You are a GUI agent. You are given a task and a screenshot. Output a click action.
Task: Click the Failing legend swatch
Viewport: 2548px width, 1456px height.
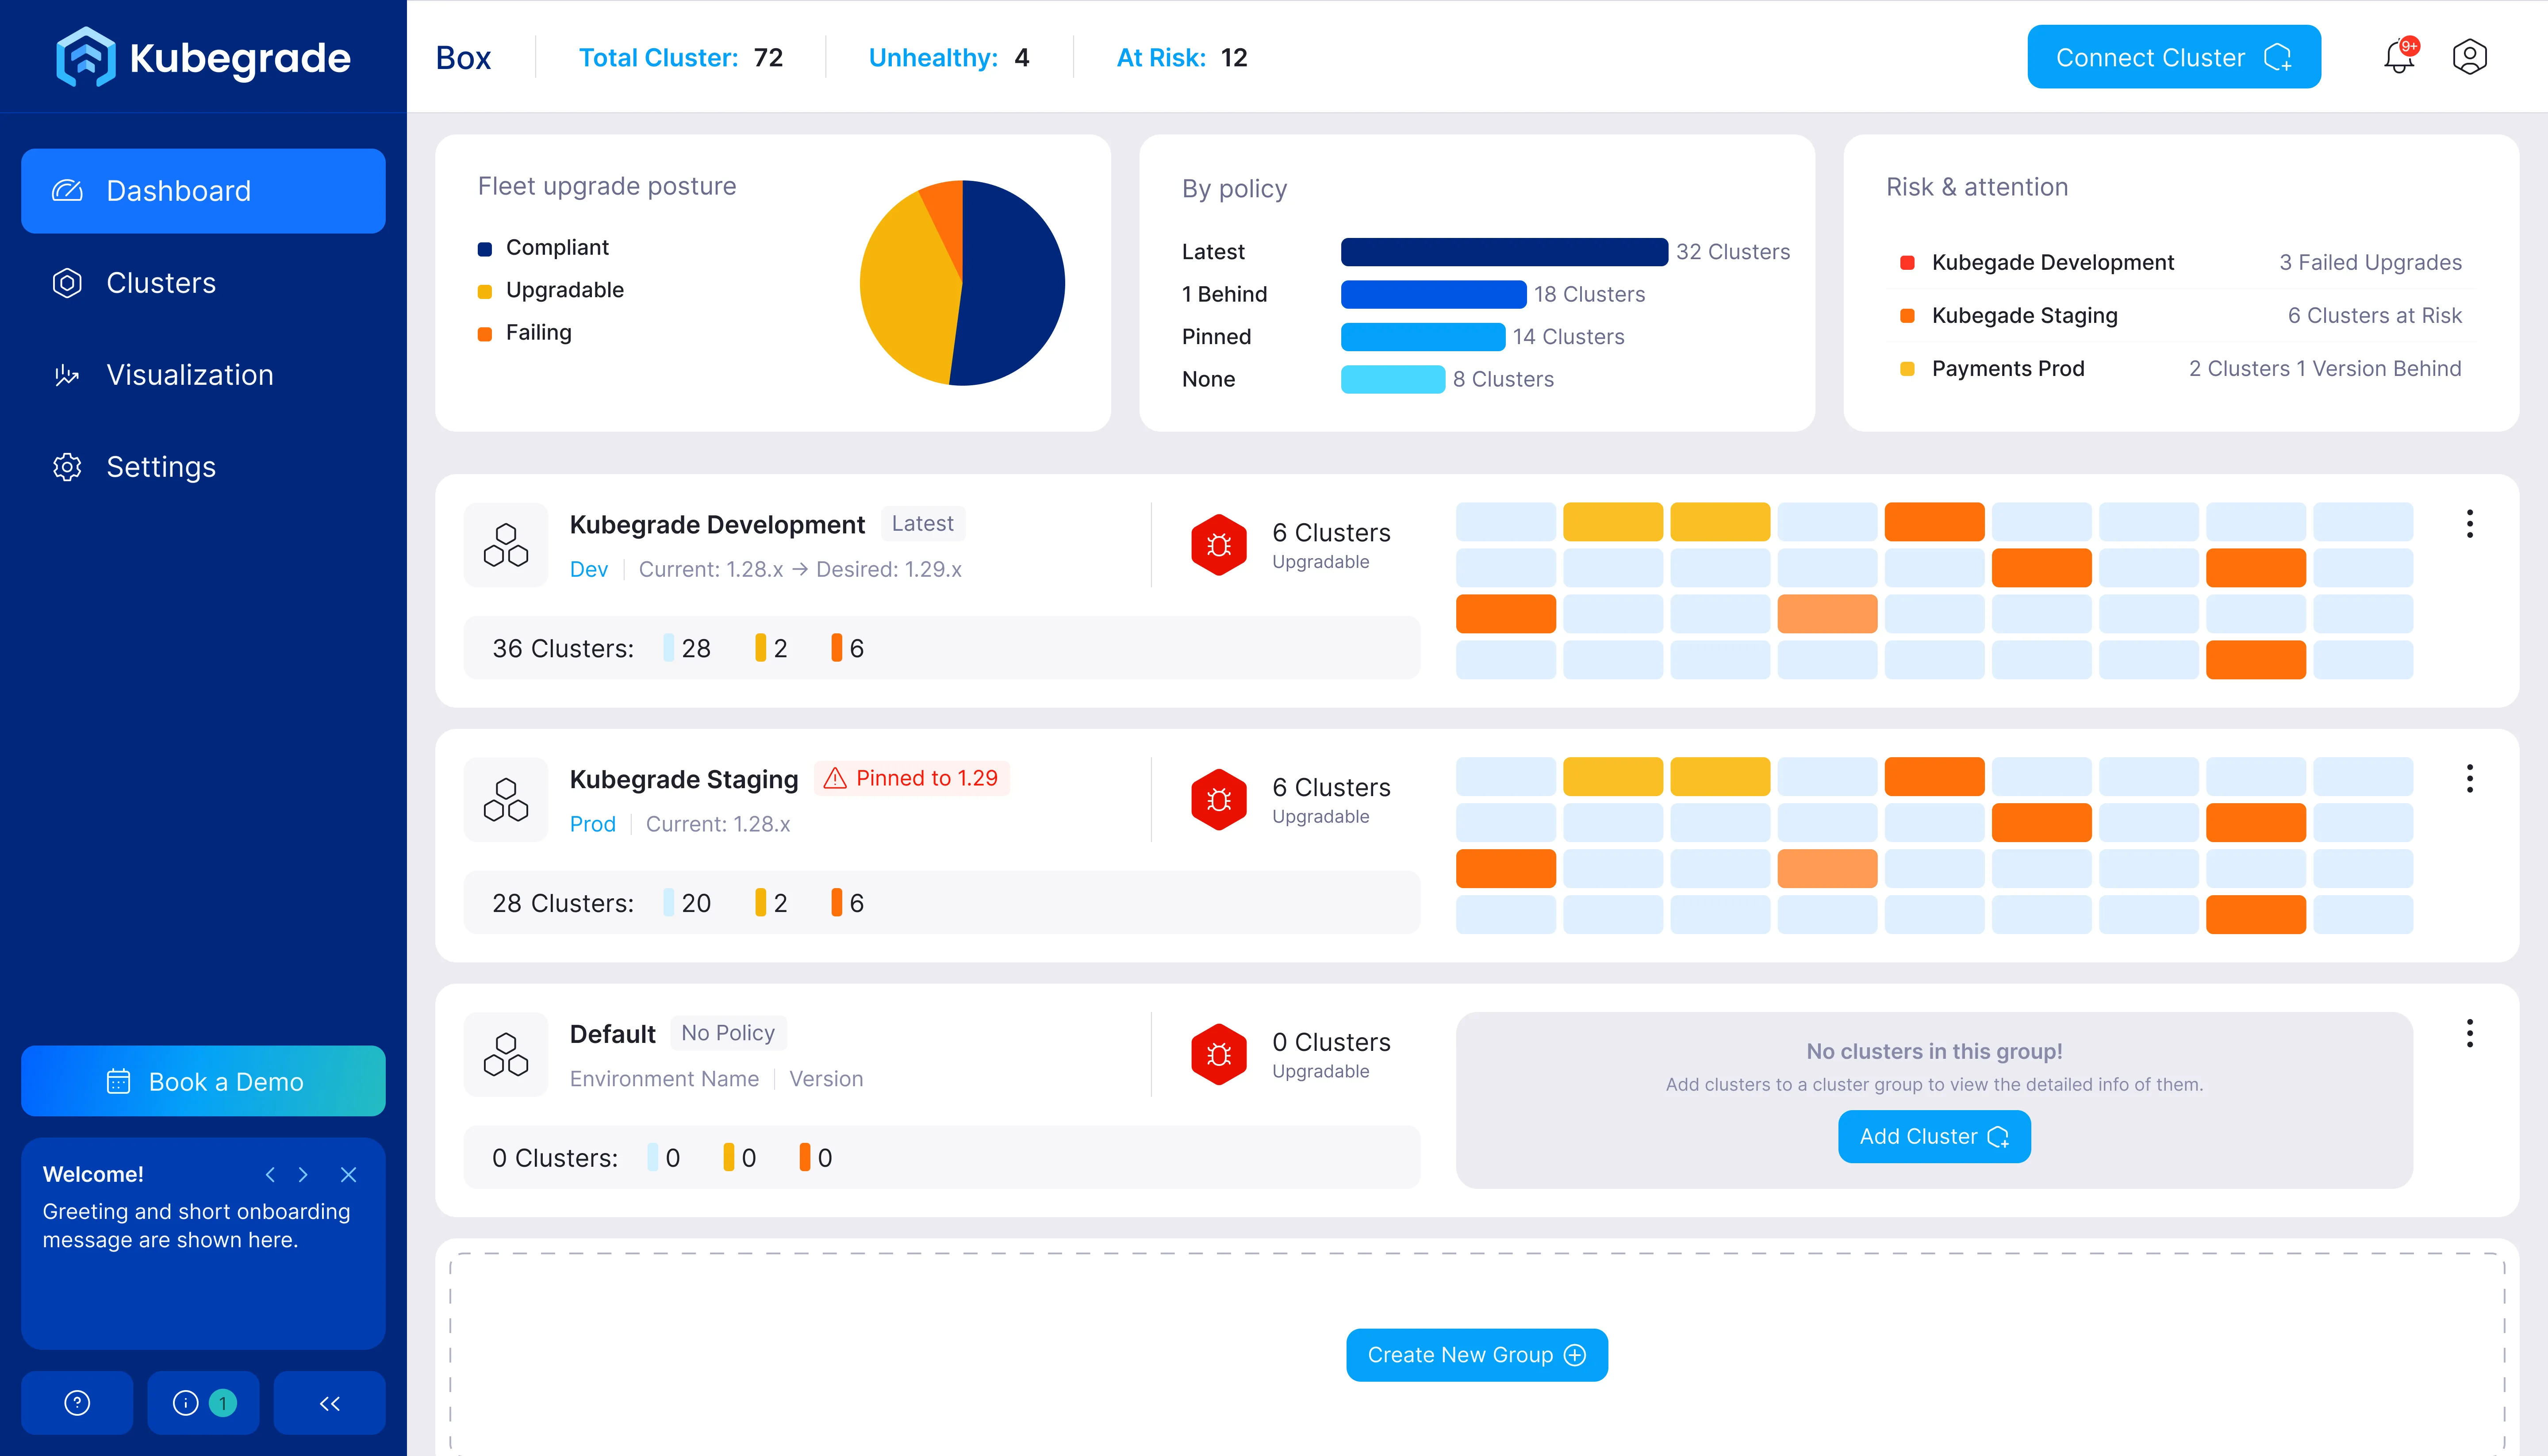tap(485, 334)
